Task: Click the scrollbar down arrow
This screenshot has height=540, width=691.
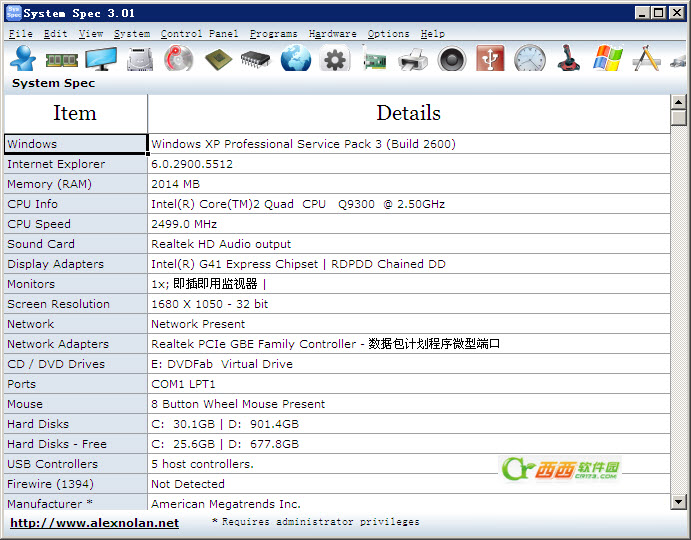Action: (x=678, y=502)
